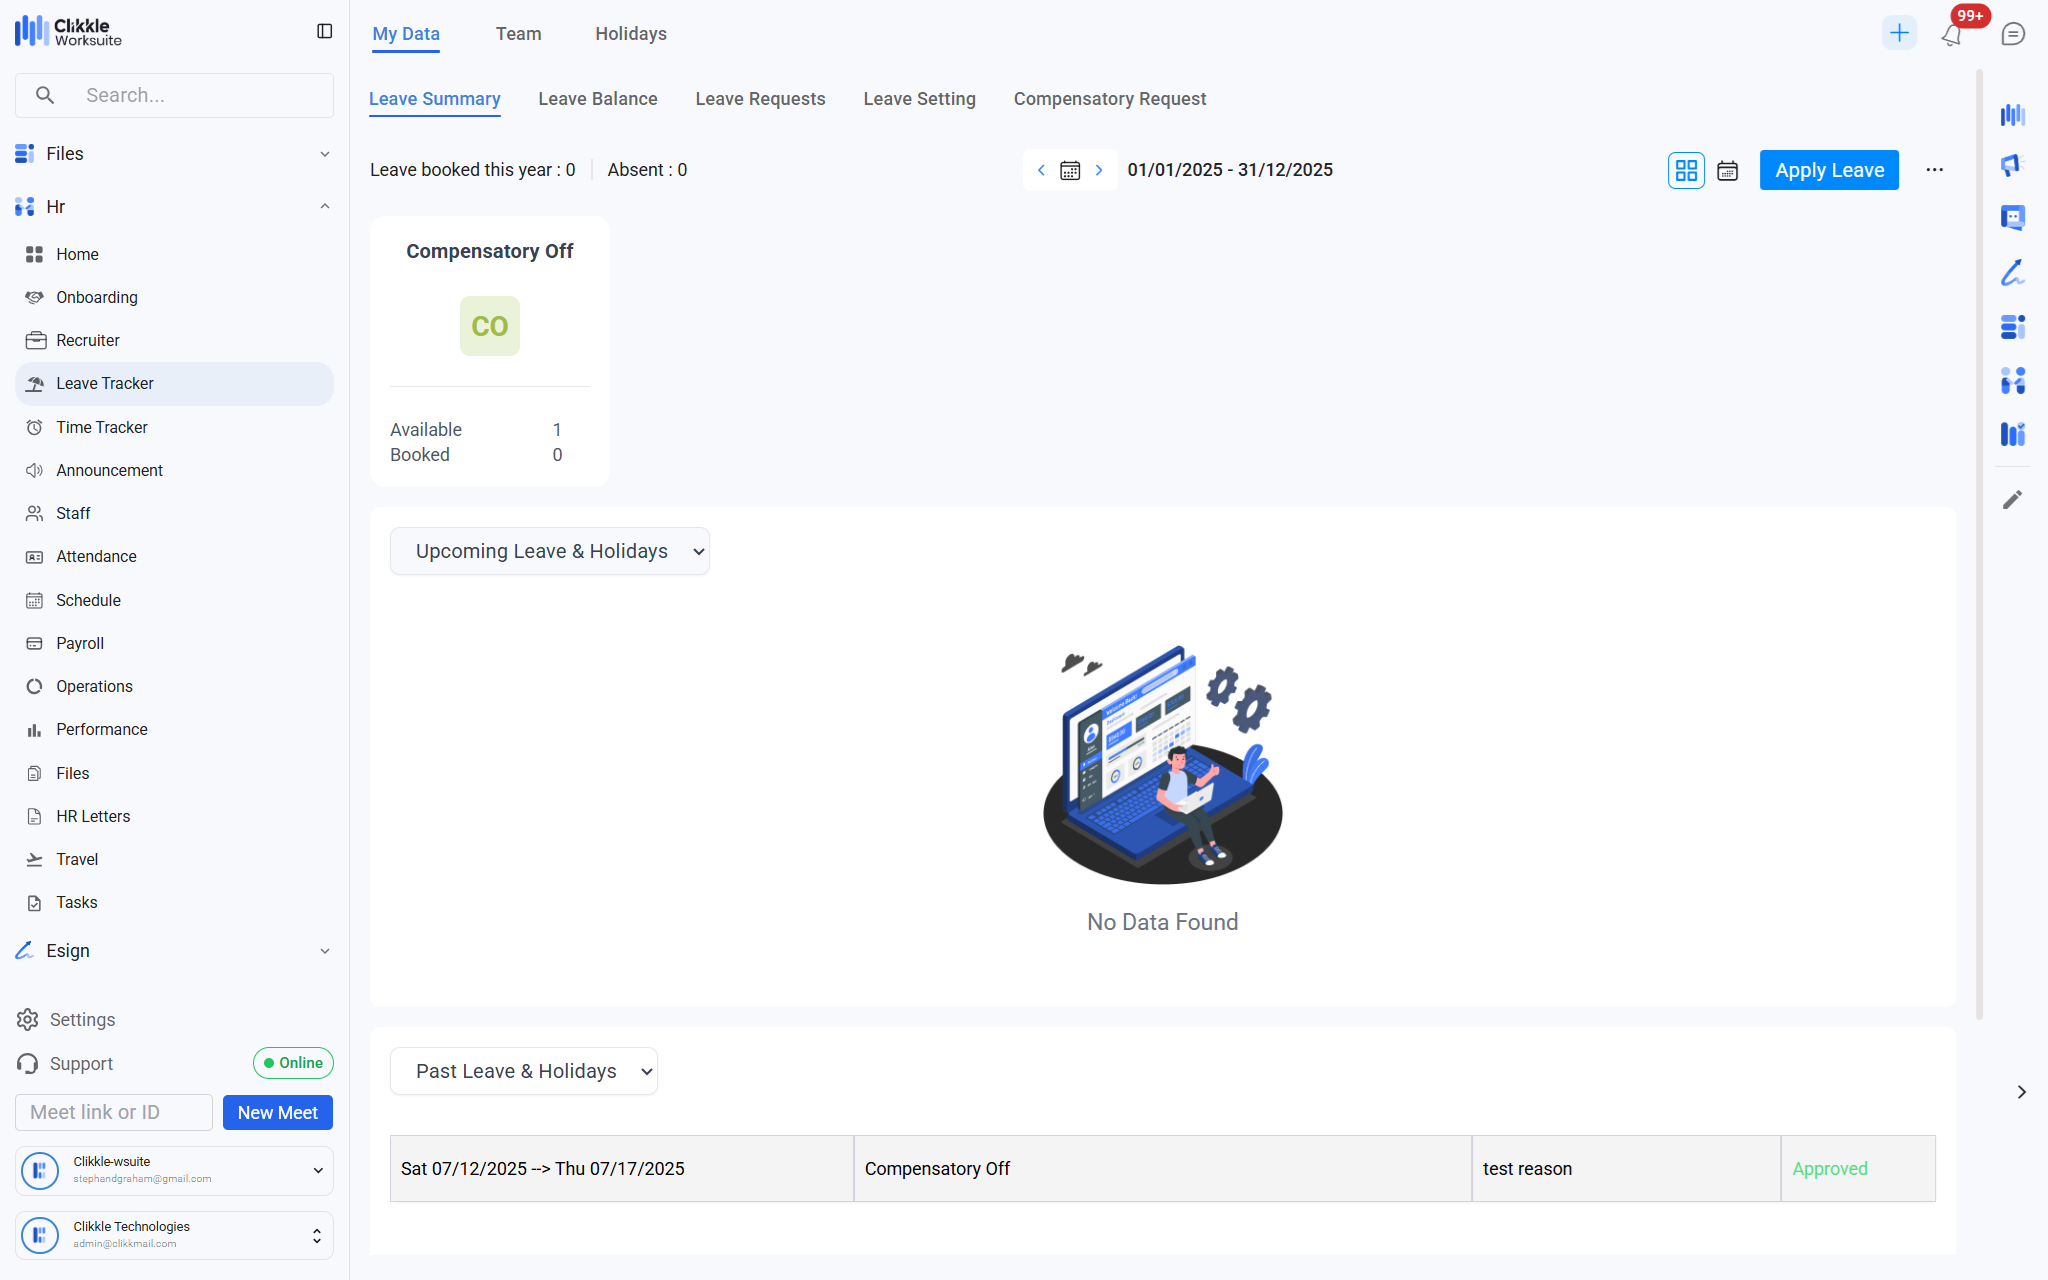Open the chat messages icon
The height and width of the screenshot is (1280, 2048).
(x=2013, y=34)
